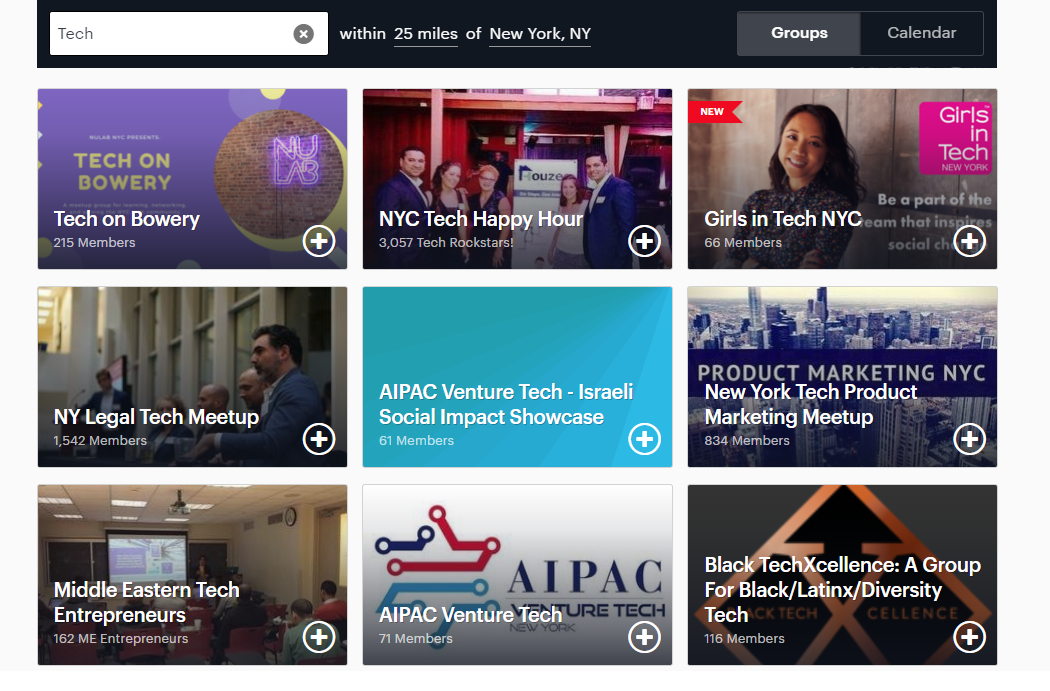This screenshot has width=1050, height=691.
Task: Click 'TECH ON BOWERY' yellow heading
Action: [x=123, y=171]
